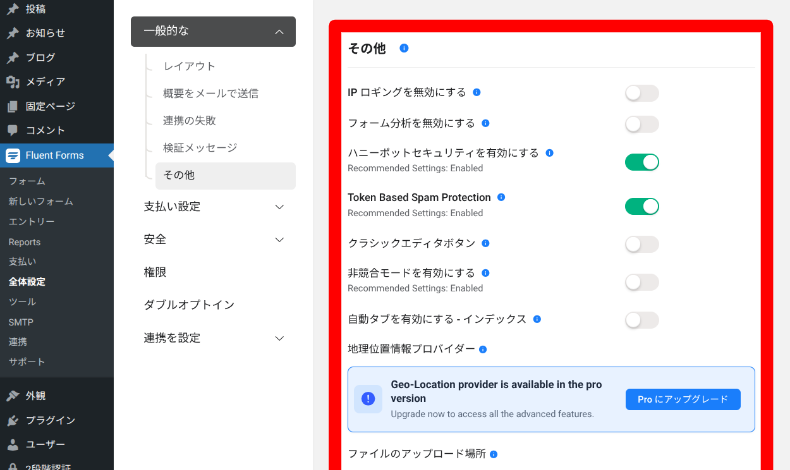Click info icon for ハニーポットセキュリティ
790x470 pixels.
click(550, 153)
